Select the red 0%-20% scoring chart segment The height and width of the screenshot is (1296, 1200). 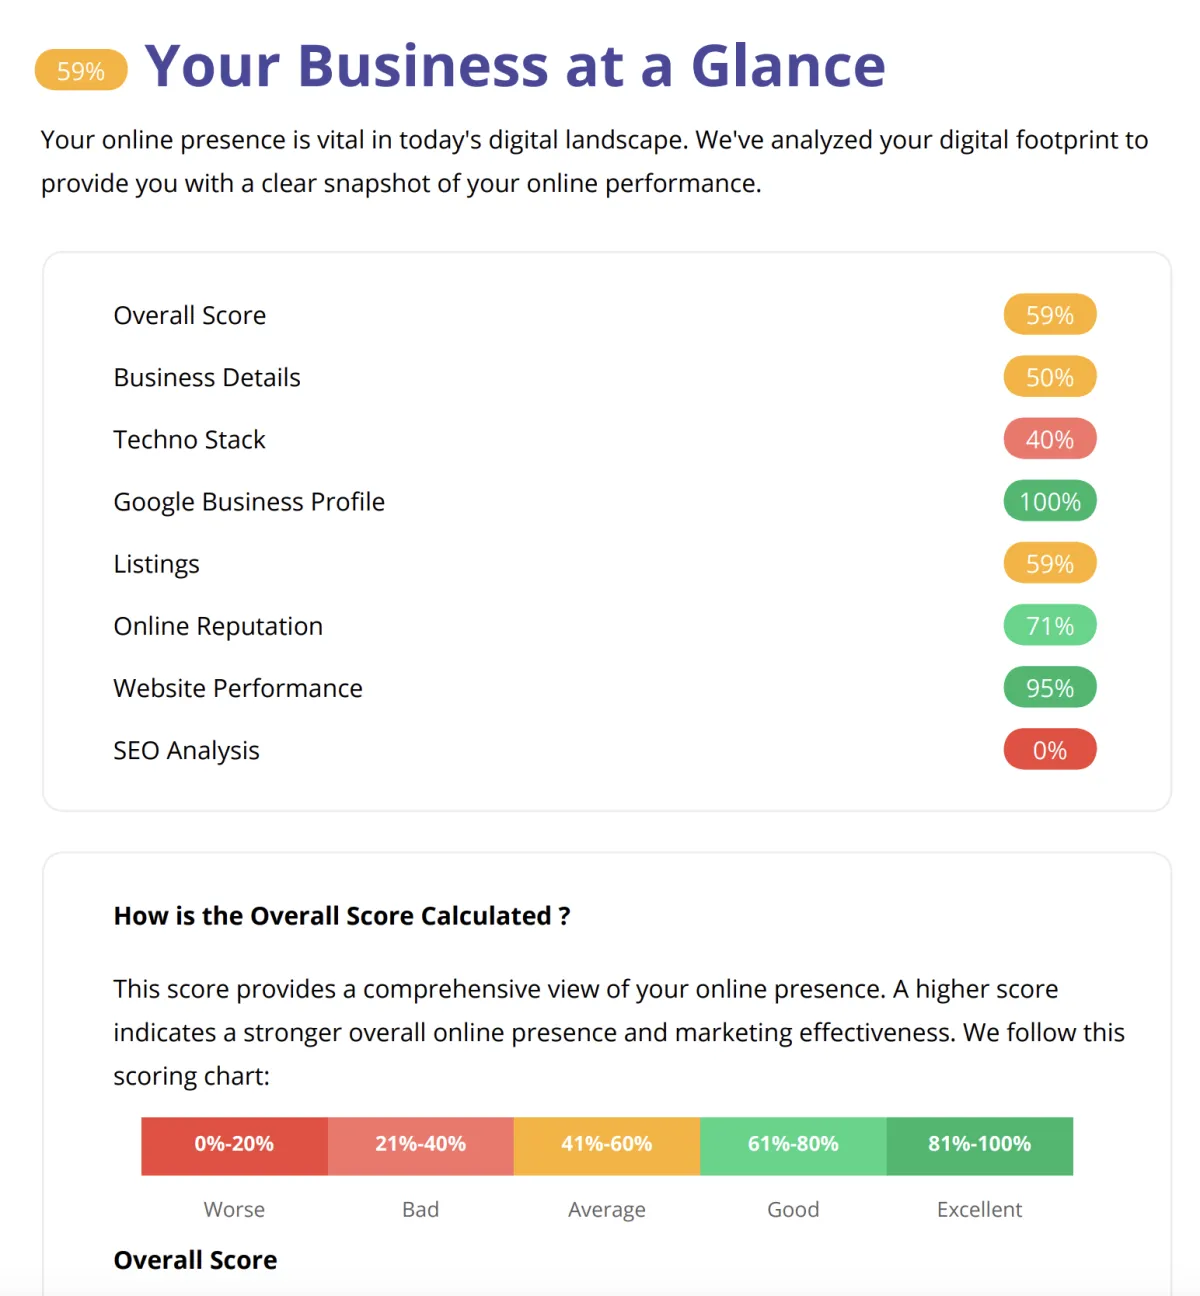point(234,1145)
